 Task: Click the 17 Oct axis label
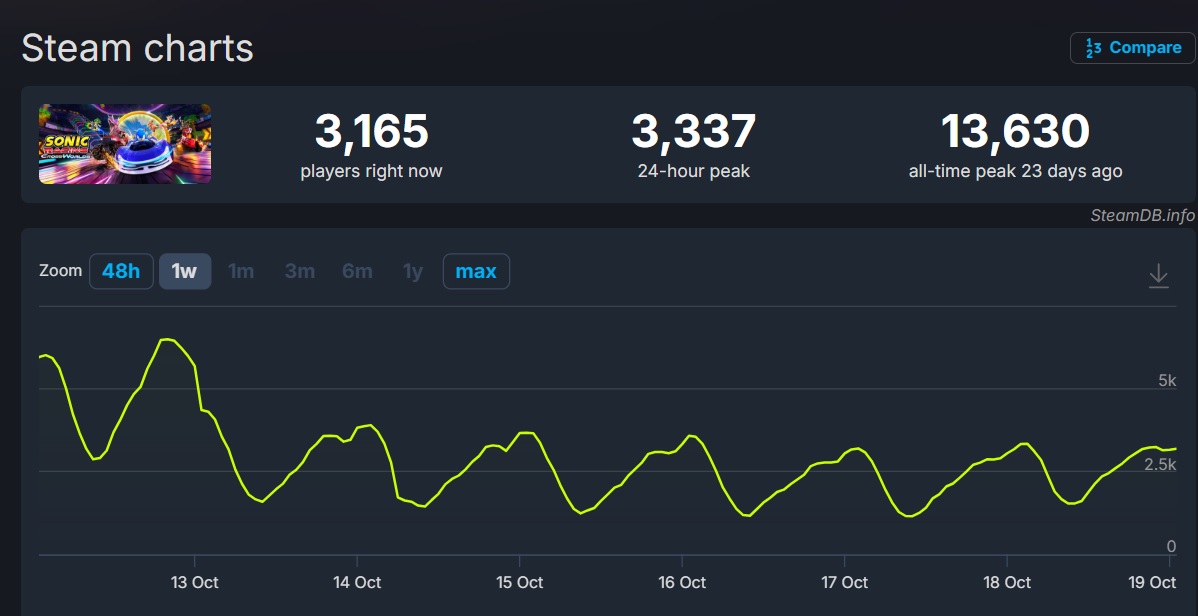844,582
